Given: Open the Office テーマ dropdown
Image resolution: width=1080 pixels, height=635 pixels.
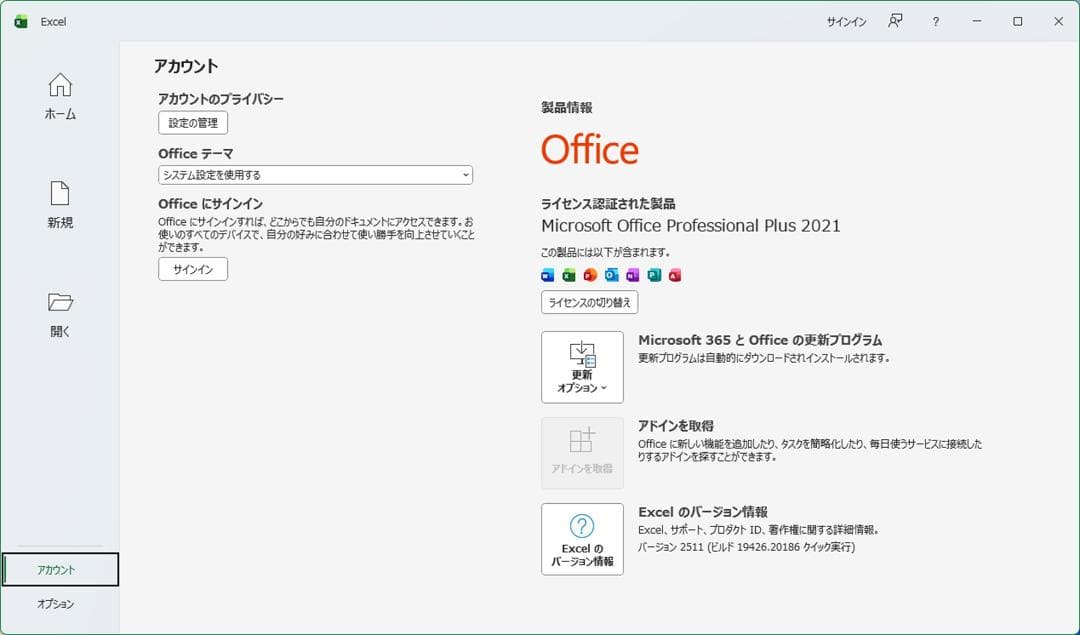Looking at the screenshot, I should 315,174.
